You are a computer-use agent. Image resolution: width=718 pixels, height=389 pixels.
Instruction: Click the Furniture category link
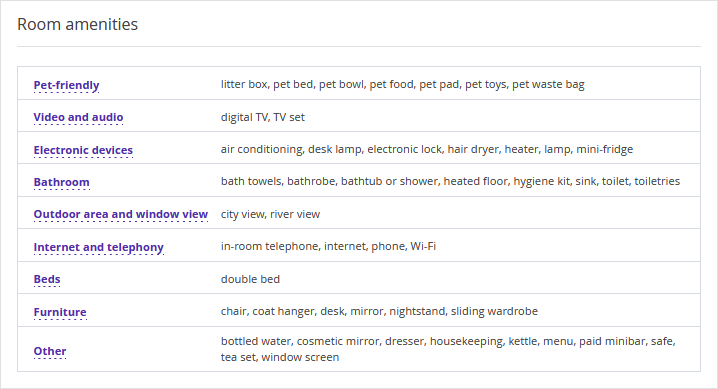coord(60,312)
